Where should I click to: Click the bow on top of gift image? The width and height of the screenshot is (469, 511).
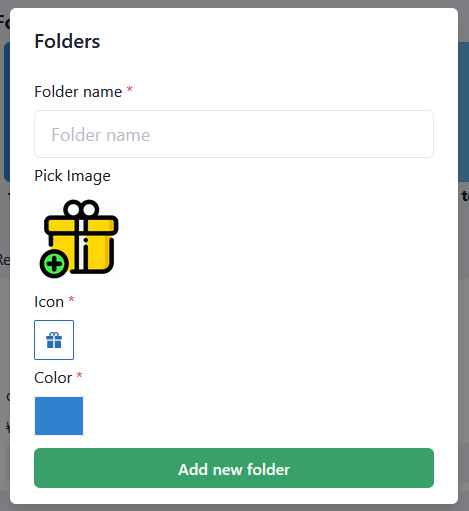click(81, 208)
